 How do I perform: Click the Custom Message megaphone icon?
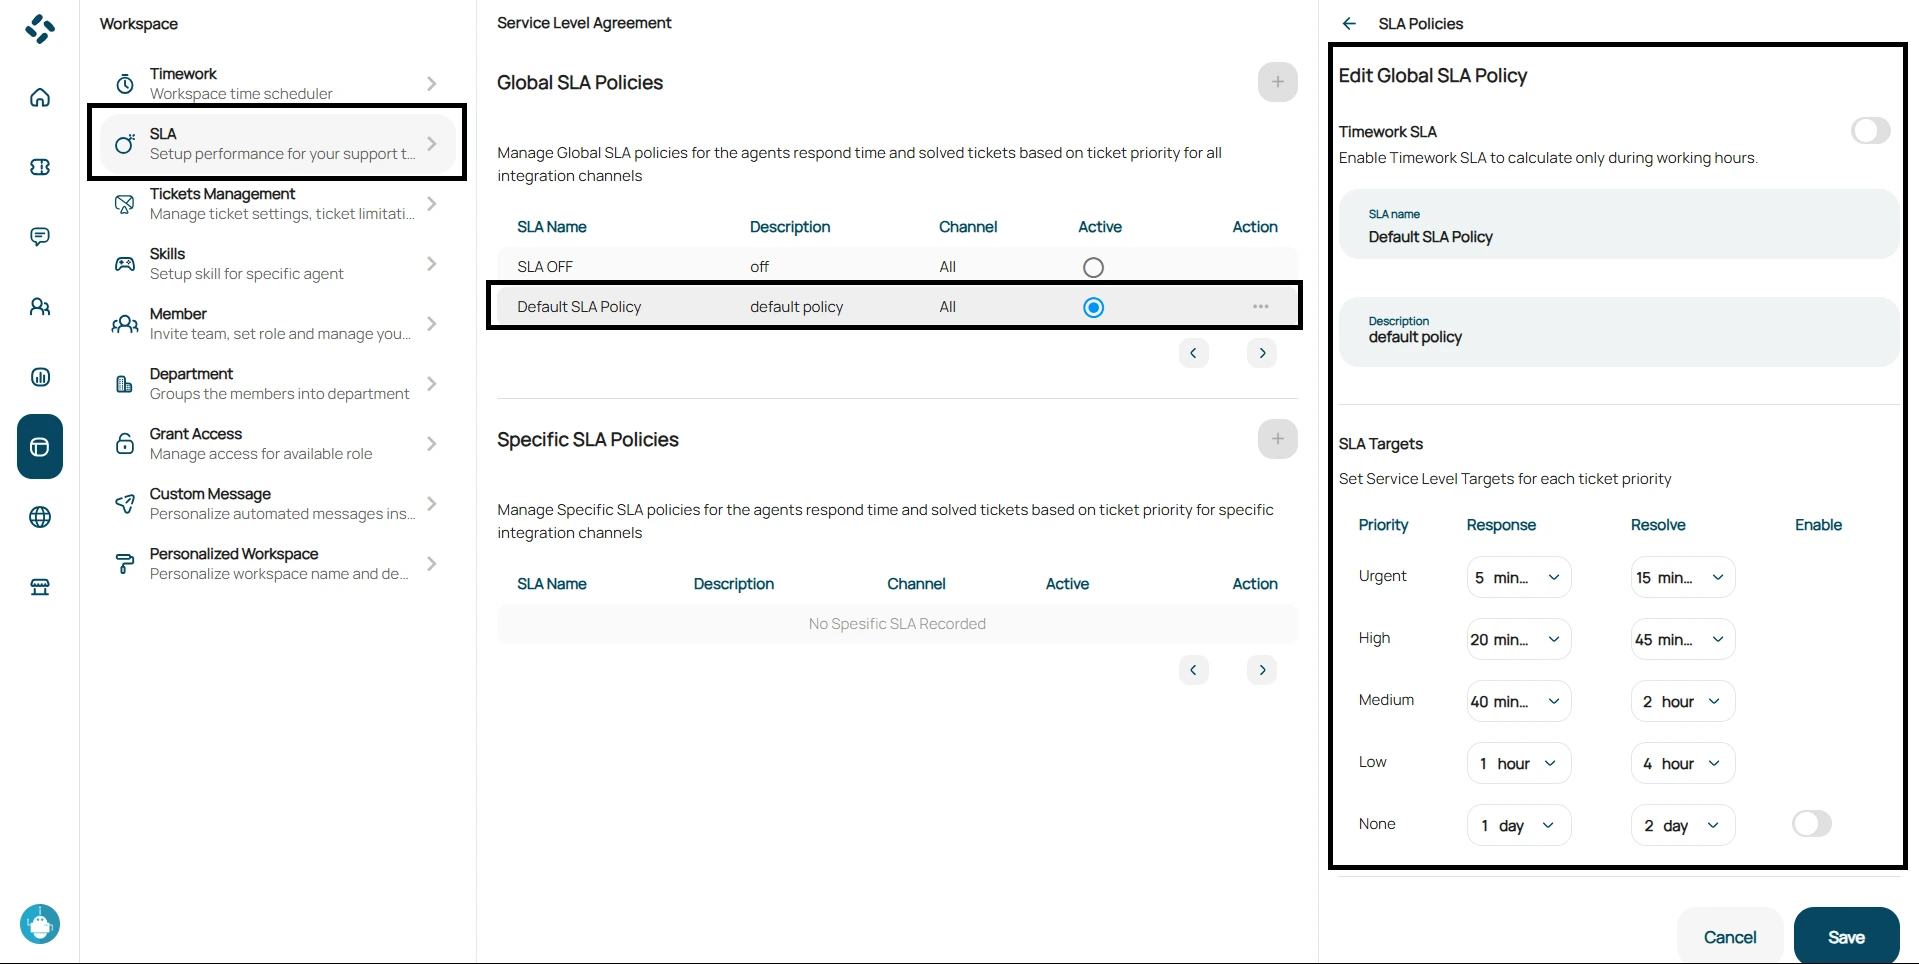pyautogui.click(x=125, y=504)
